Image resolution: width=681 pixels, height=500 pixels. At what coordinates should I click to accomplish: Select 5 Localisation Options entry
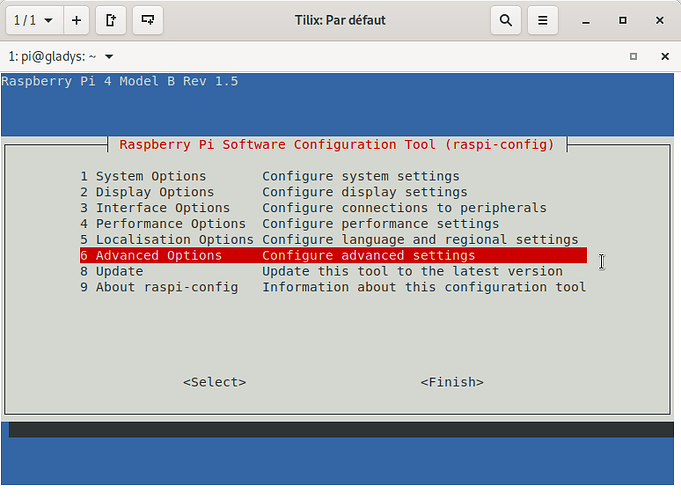click(x=333, y=240)
